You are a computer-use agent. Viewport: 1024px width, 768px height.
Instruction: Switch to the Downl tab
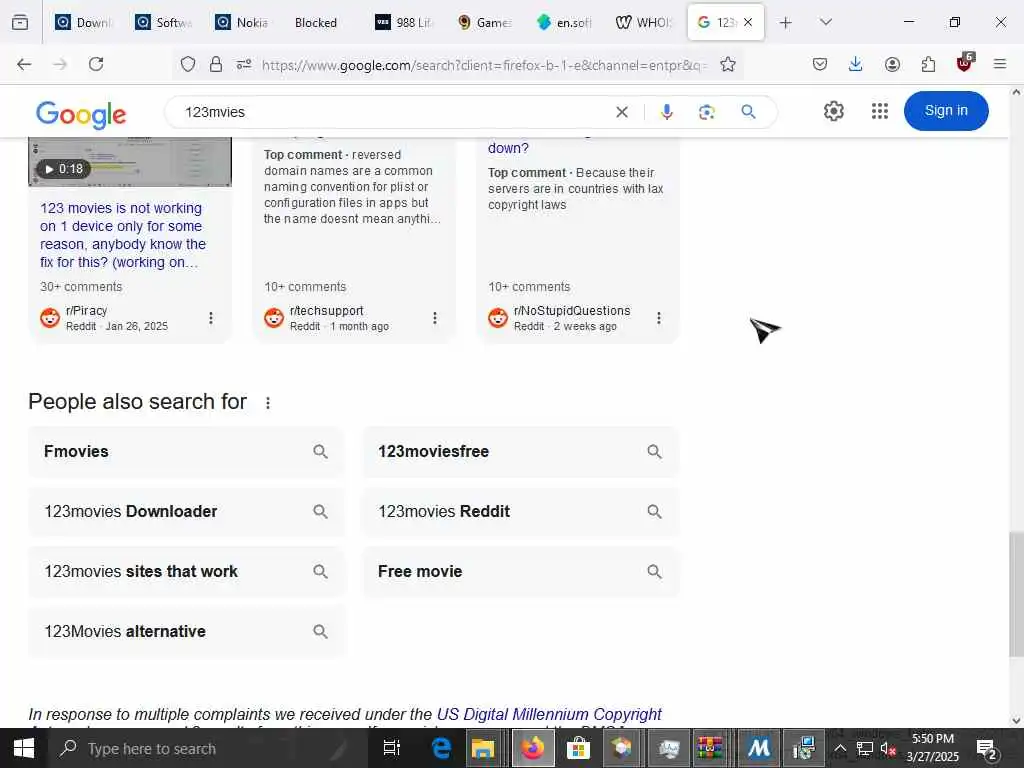click(x=85, y=22)
